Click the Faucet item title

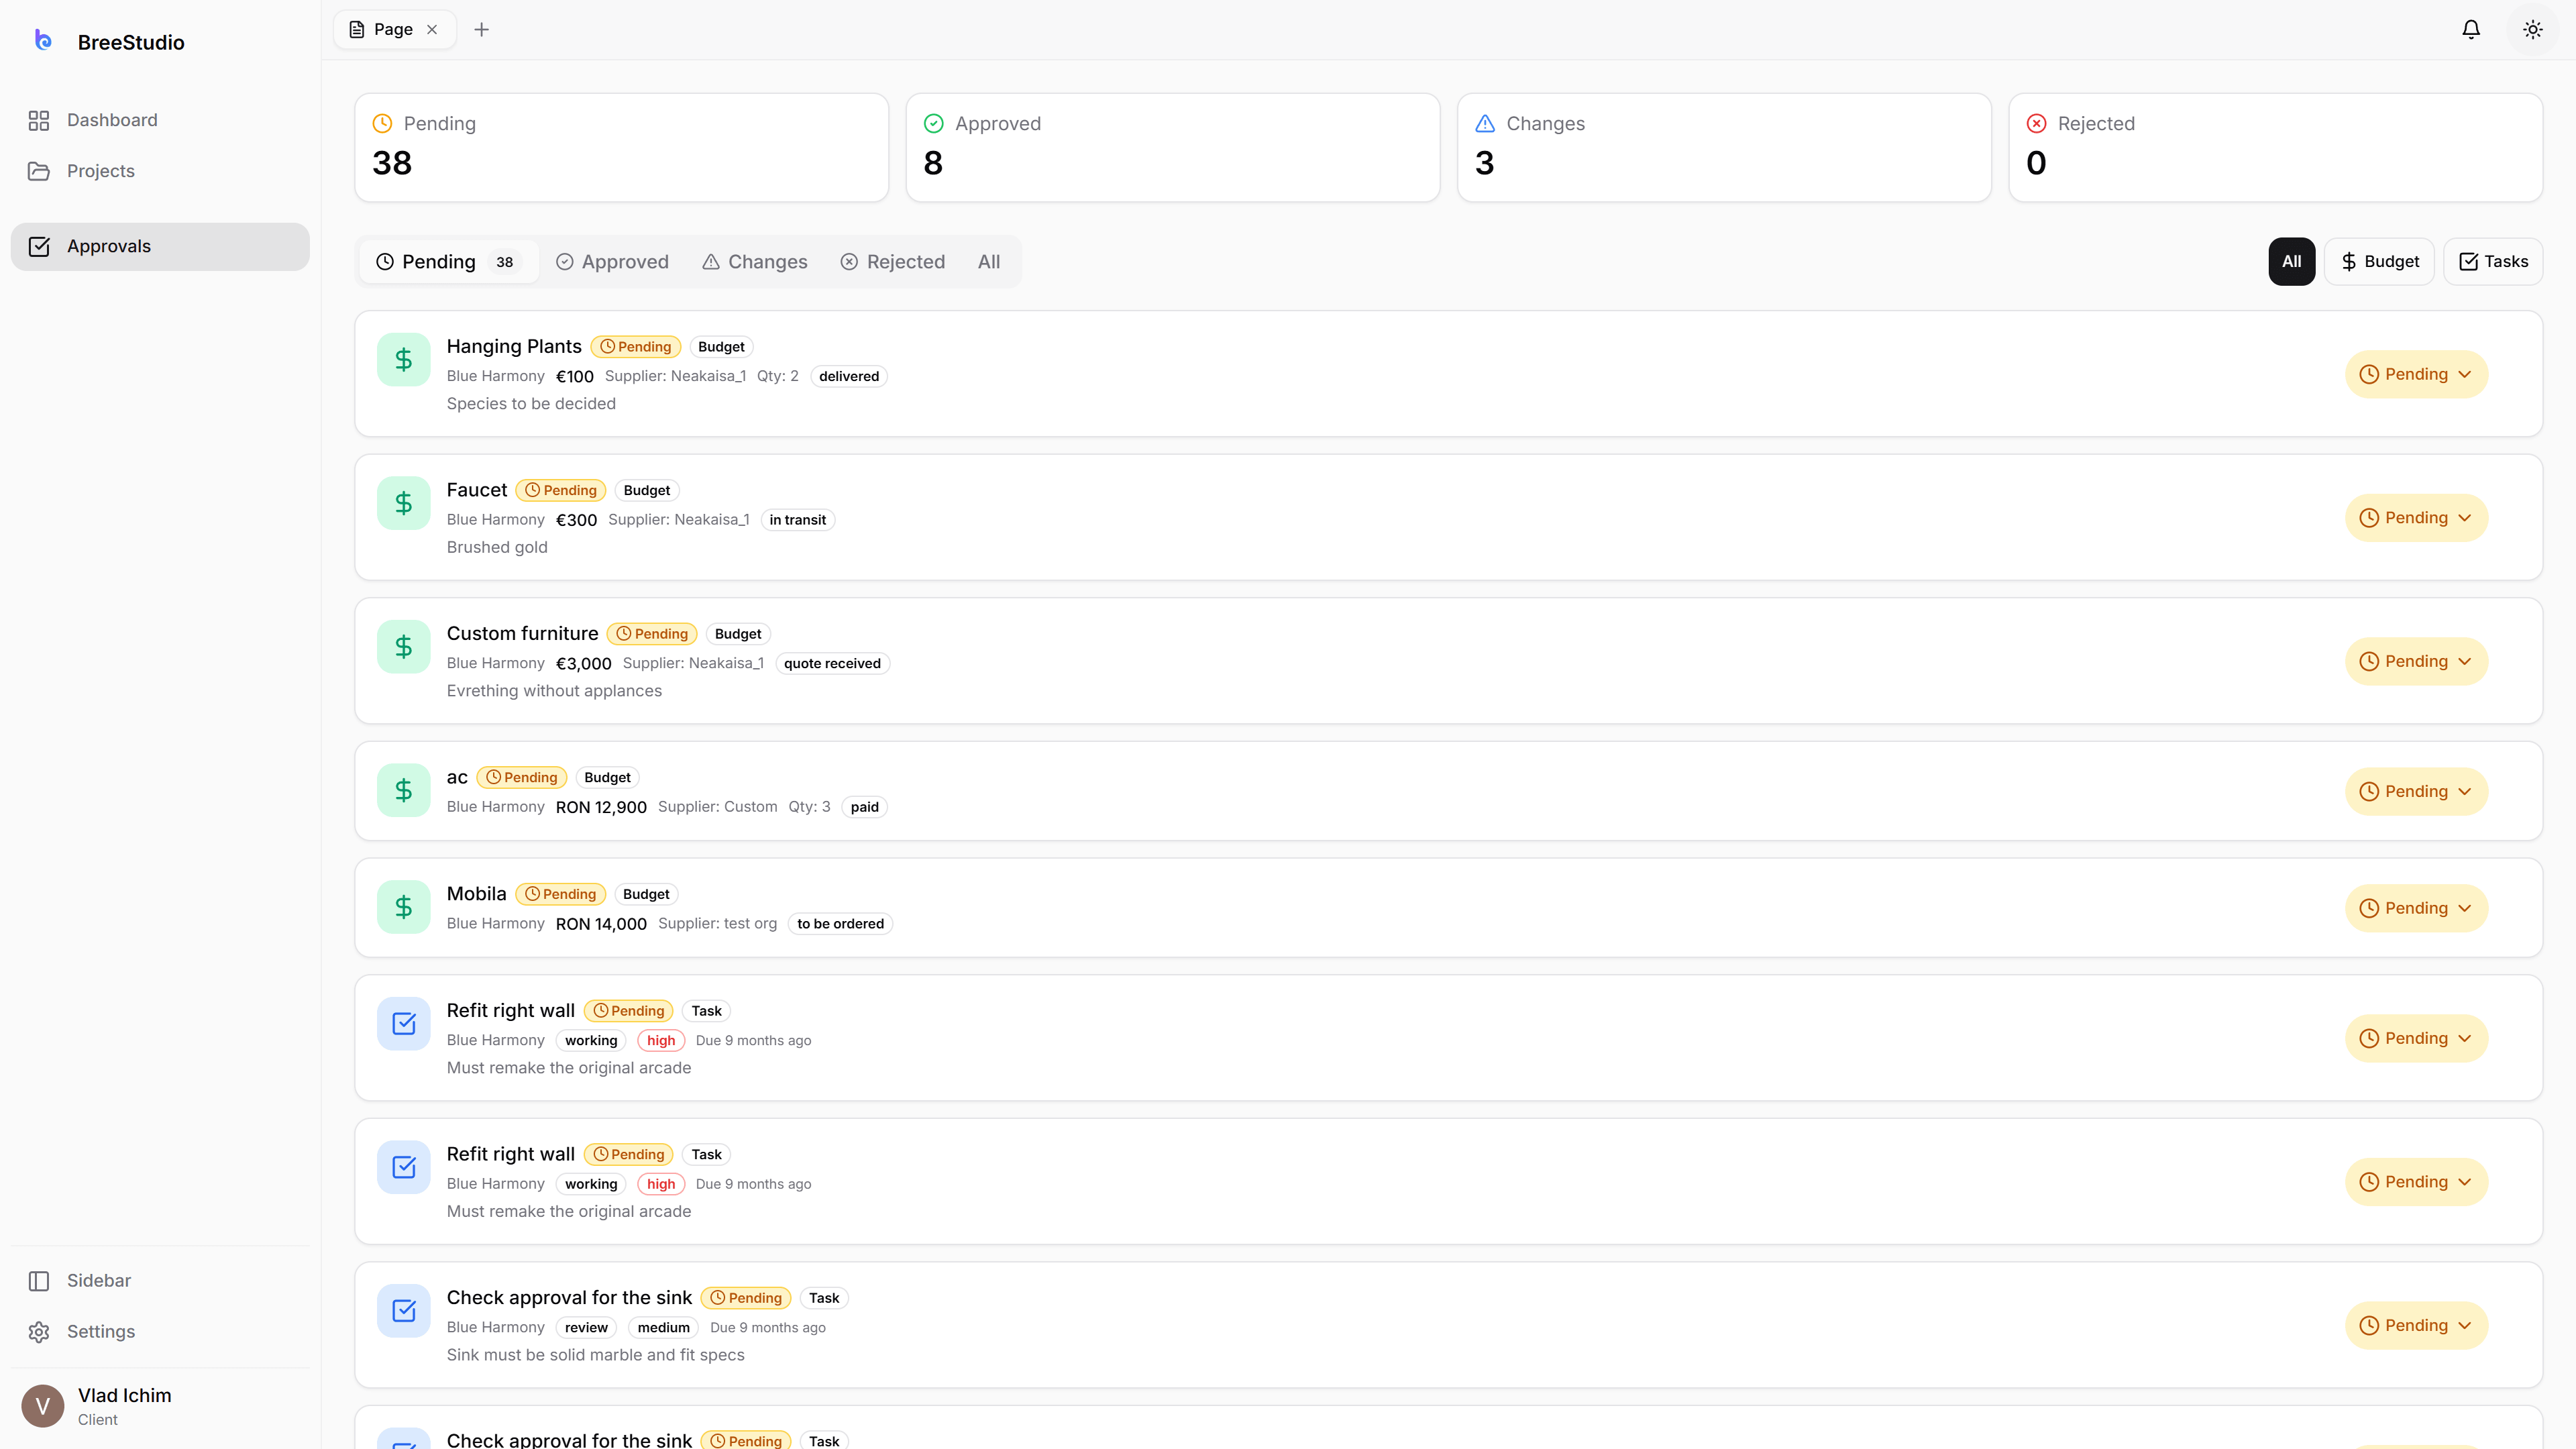click(477, 490)
